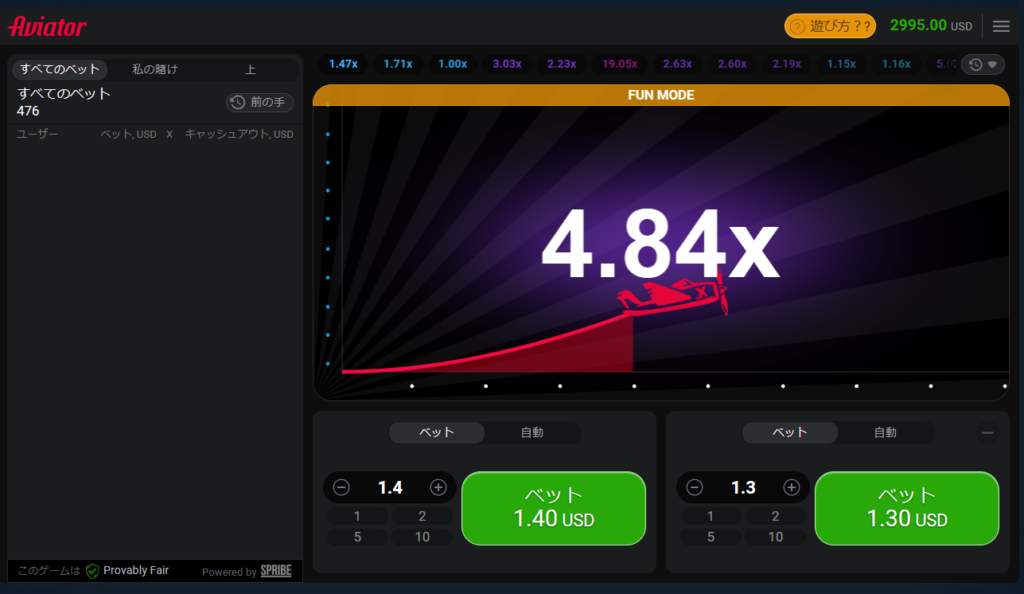
Task: Click the Provably Fair shield icon
Action: (x=92, y=571)
